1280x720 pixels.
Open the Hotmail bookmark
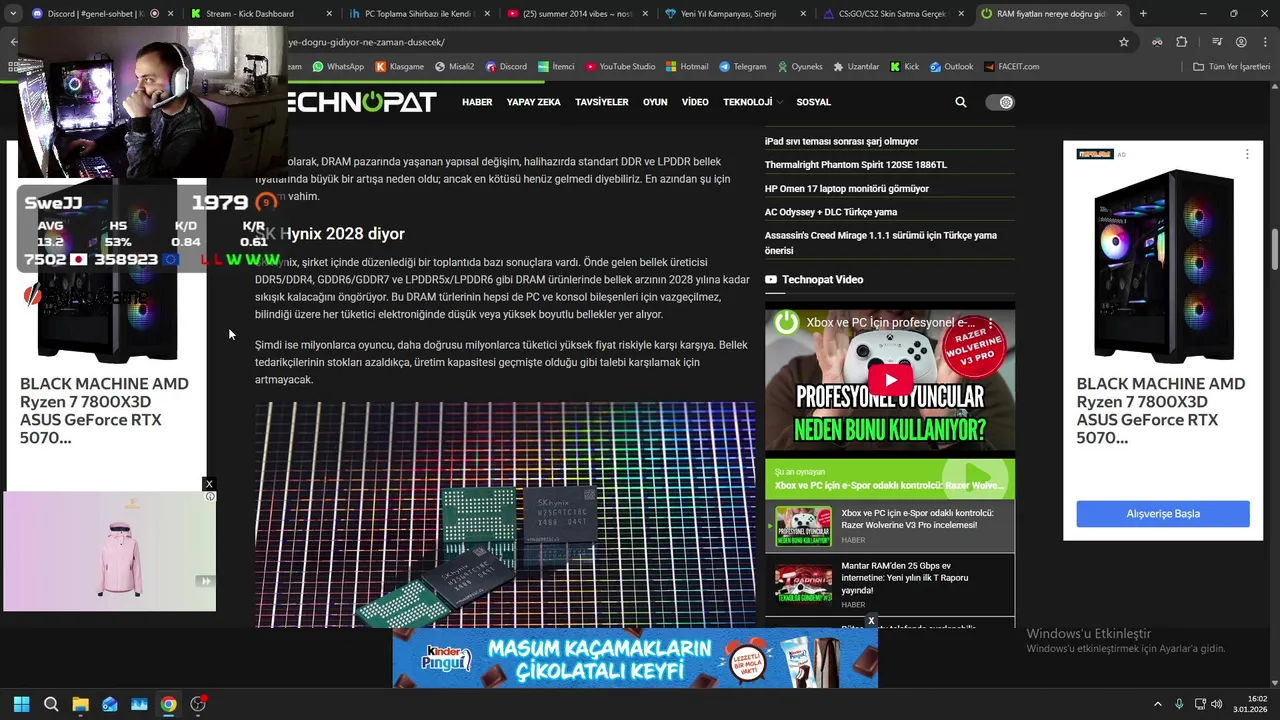coord(687,67)
